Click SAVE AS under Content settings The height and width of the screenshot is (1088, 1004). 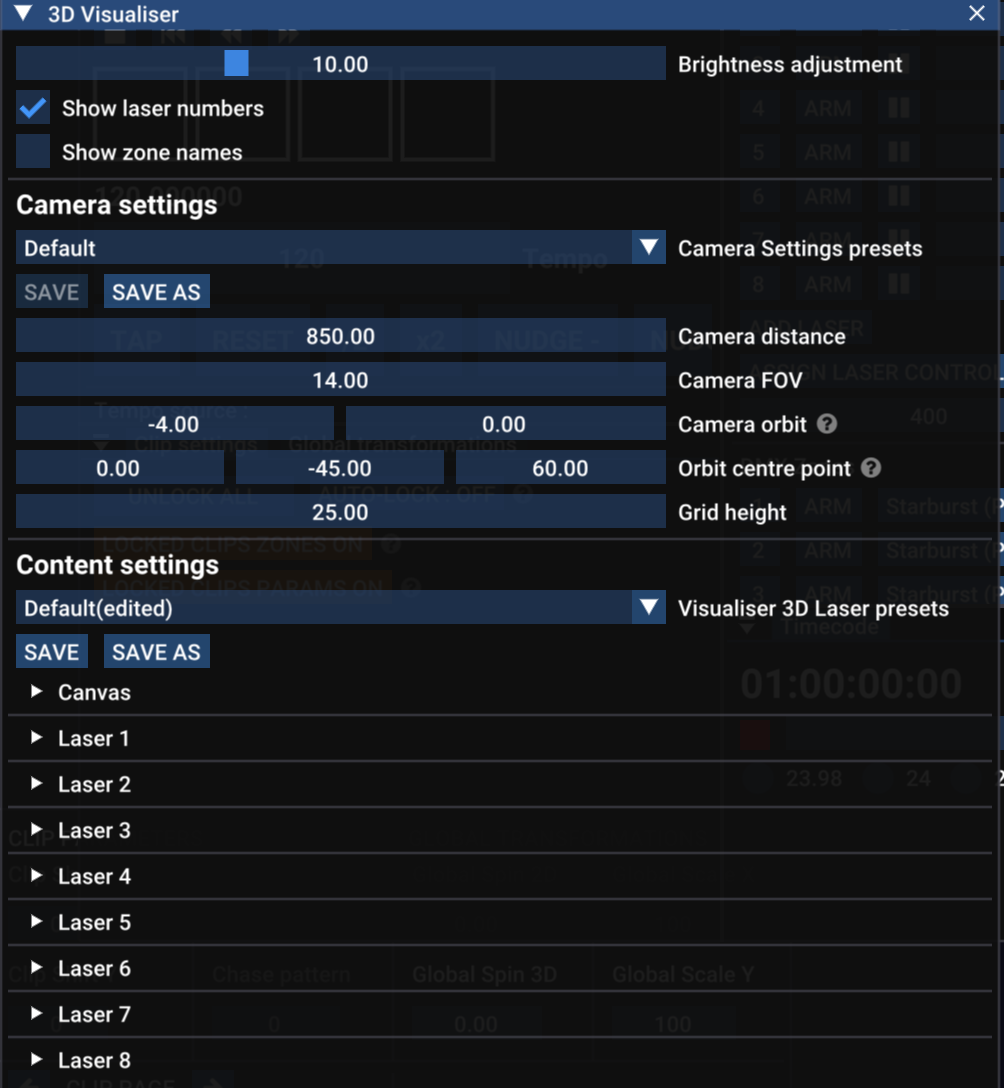click(x=156, y=652)
